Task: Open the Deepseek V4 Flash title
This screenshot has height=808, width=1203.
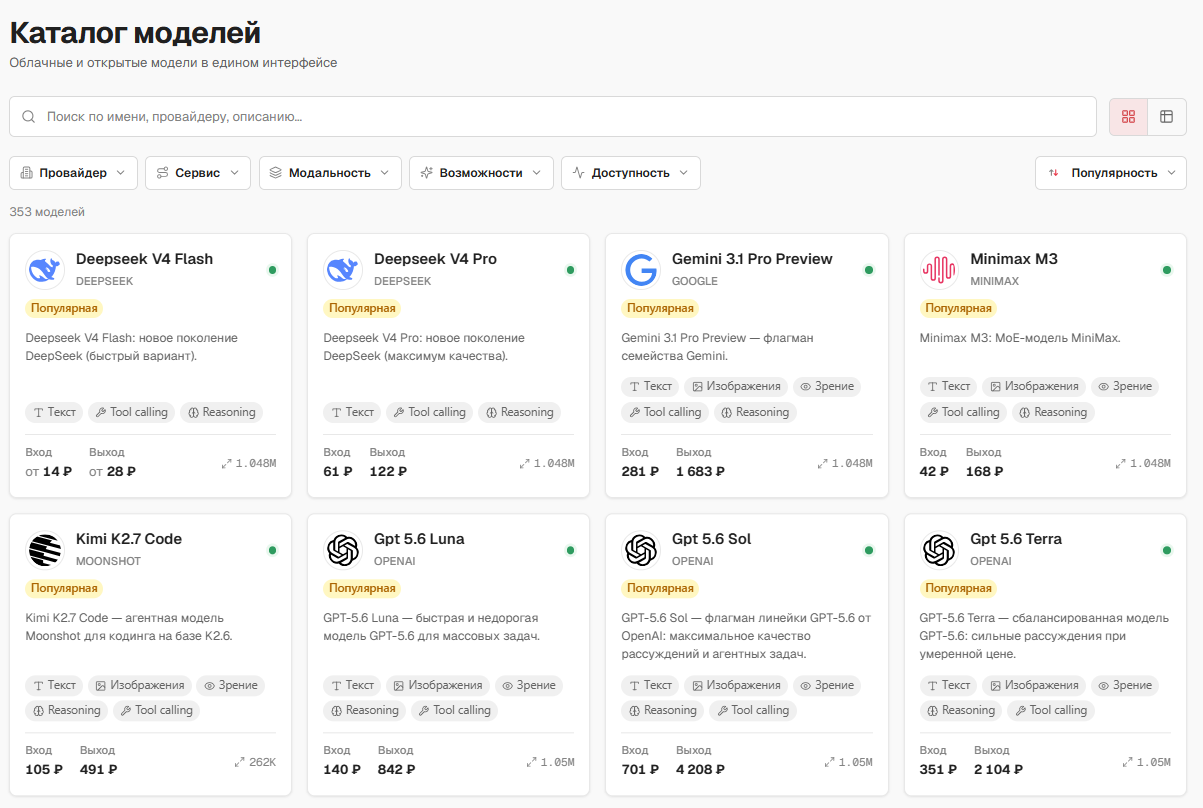Action: 144,259
